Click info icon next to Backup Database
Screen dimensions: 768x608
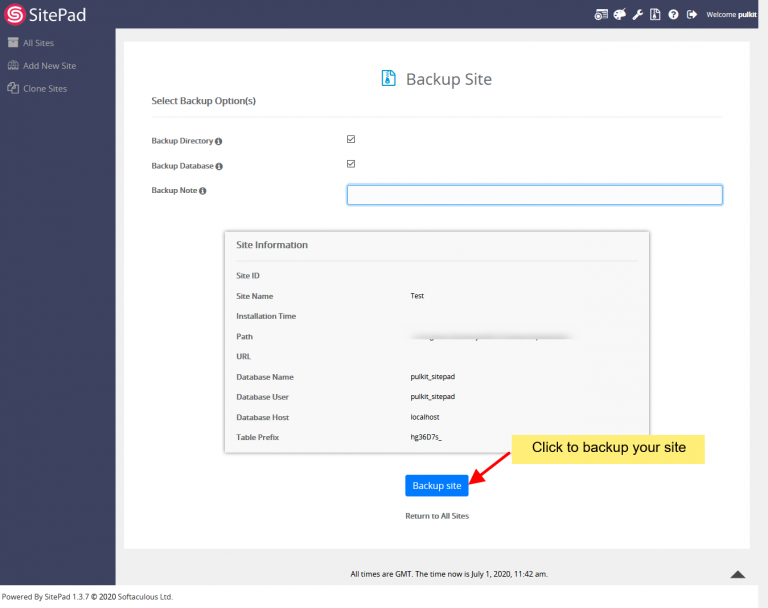219,166
